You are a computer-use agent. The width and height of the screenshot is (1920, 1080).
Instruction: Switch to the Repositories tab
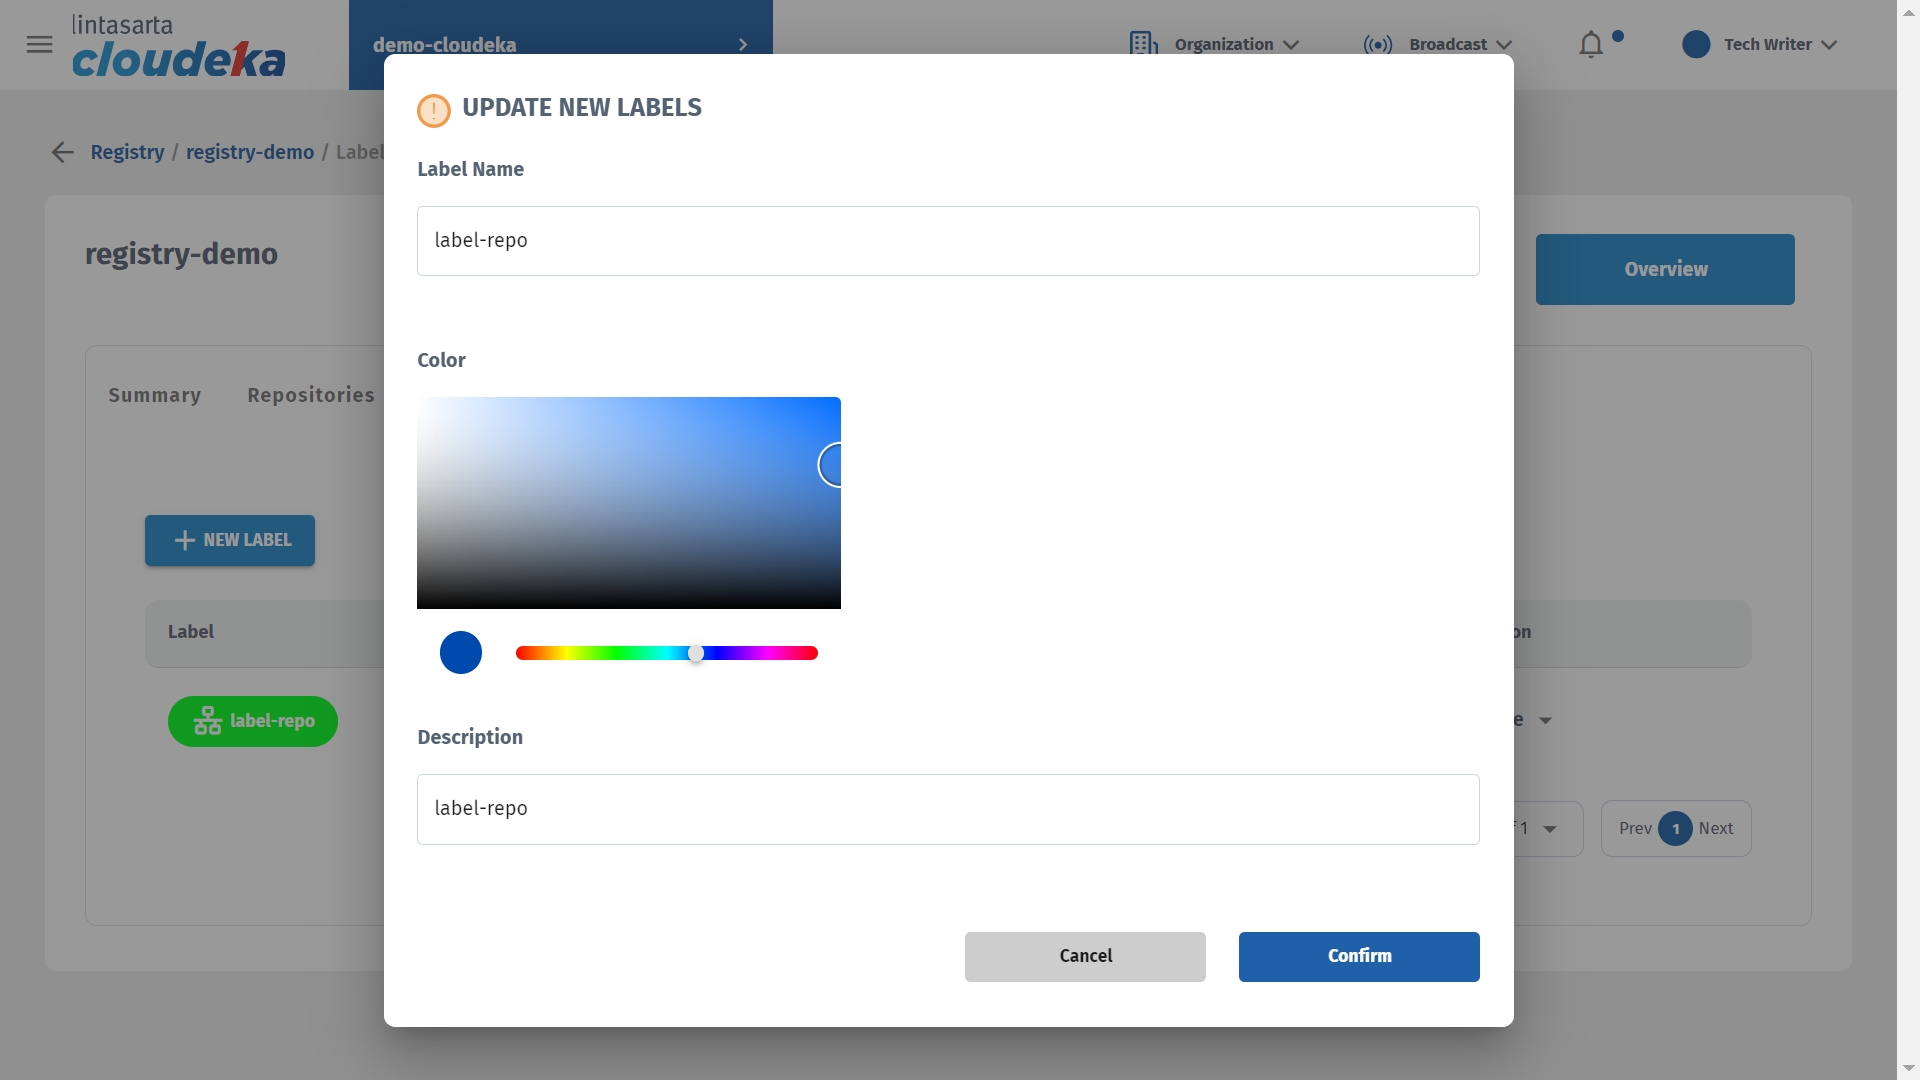pyautogui.click(x=310, y=395)
